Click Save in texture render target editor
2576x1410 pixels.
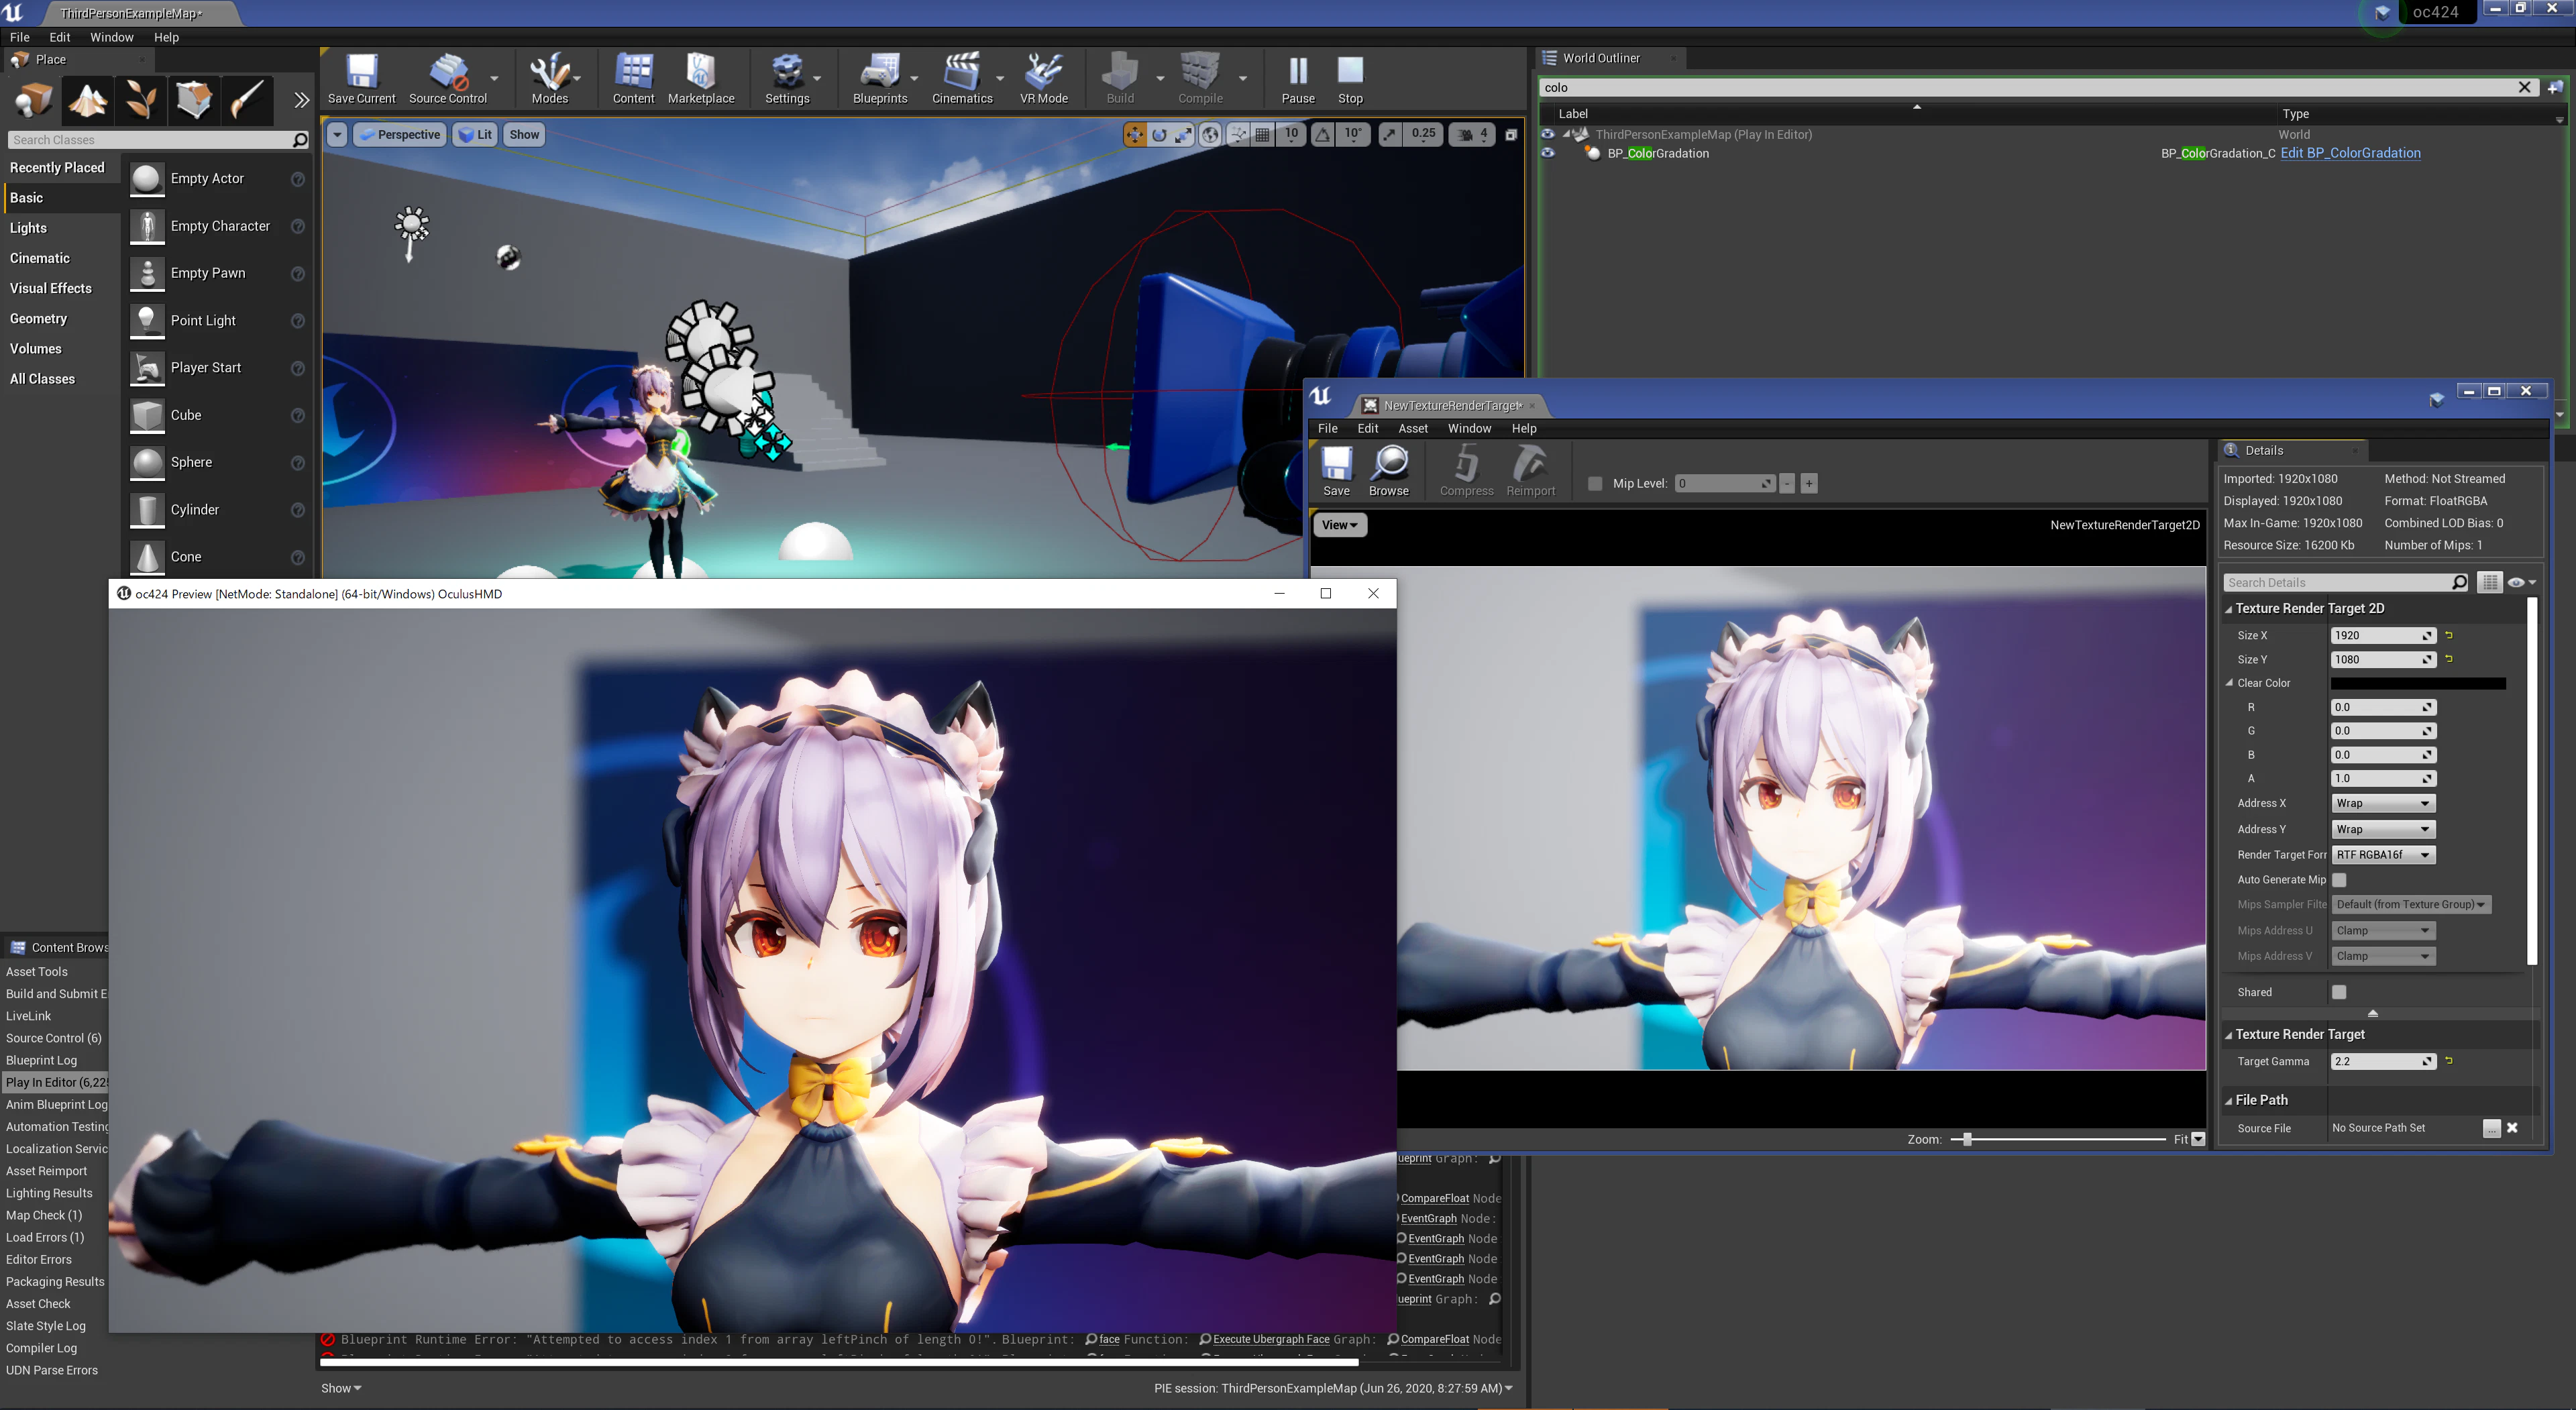point(1336,471)
